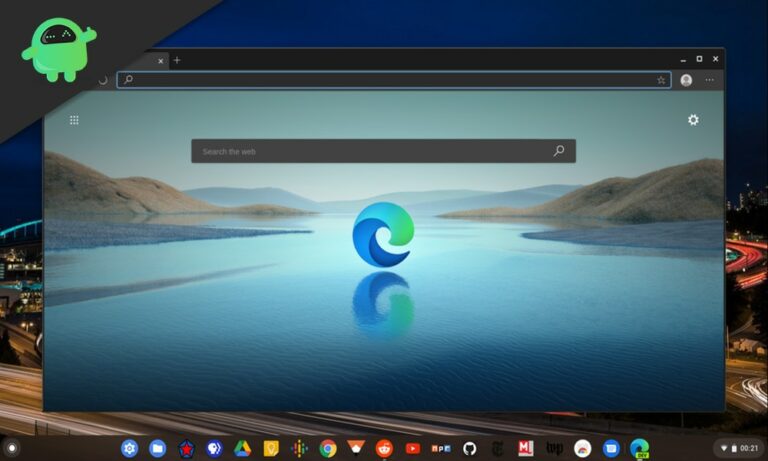The width and height of the screenshot is (768, 461).
Task: Open the blue Messages app on shelf
Action: [x=611, y=448]
